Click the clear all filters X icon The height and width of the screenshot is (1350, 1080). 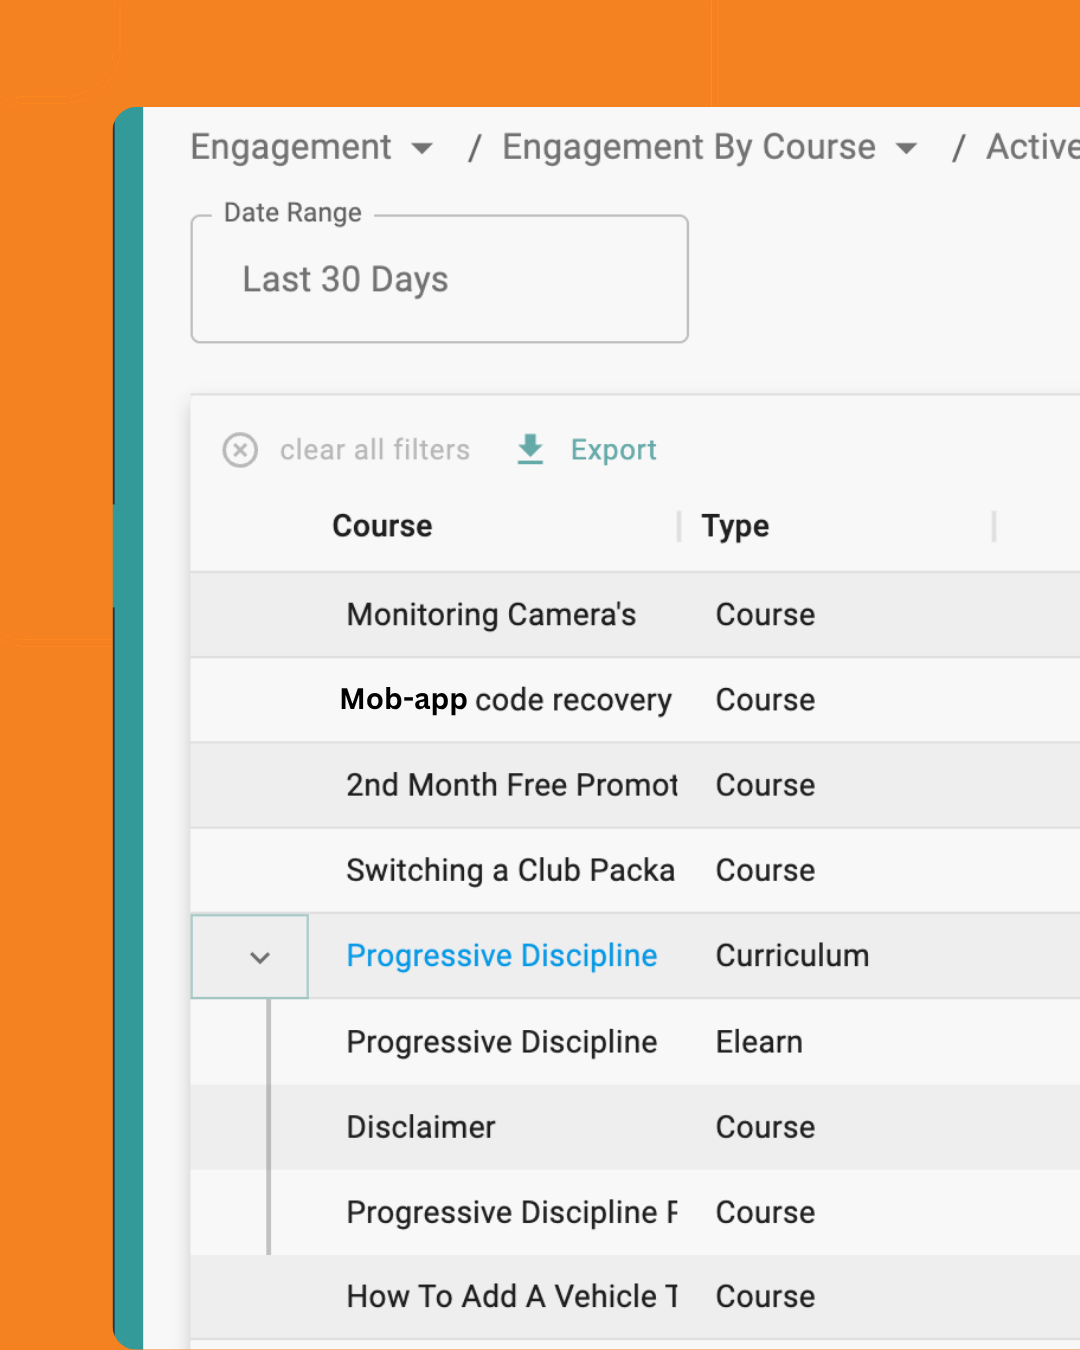point(240,450)
